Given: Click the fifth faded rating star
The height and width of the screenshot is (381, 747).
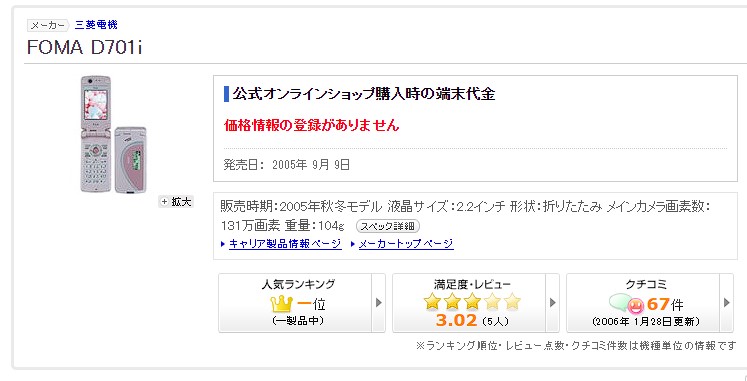Looking at the screenshot, I should tap(513, 301).
